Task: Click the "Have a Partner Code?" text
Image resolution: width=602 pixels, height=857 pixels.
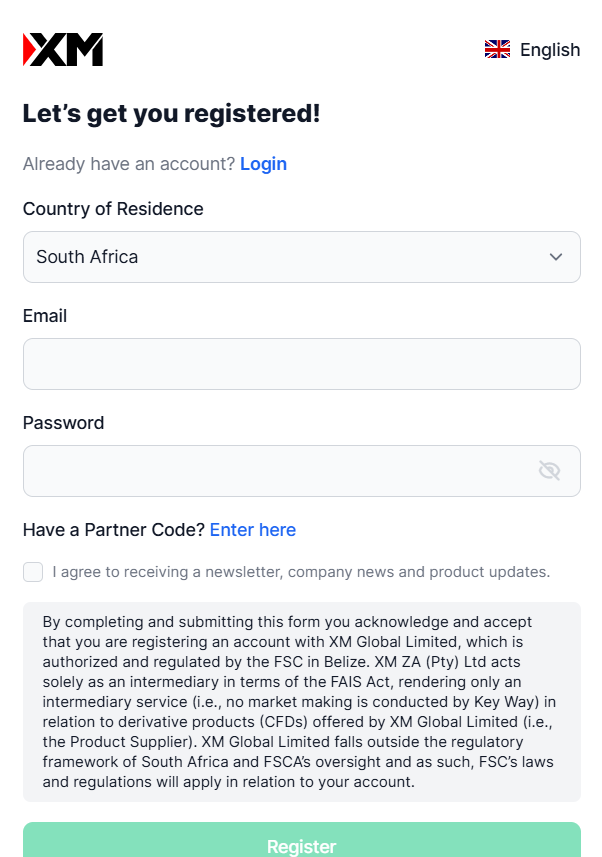Action: click(x=114, y=530)
